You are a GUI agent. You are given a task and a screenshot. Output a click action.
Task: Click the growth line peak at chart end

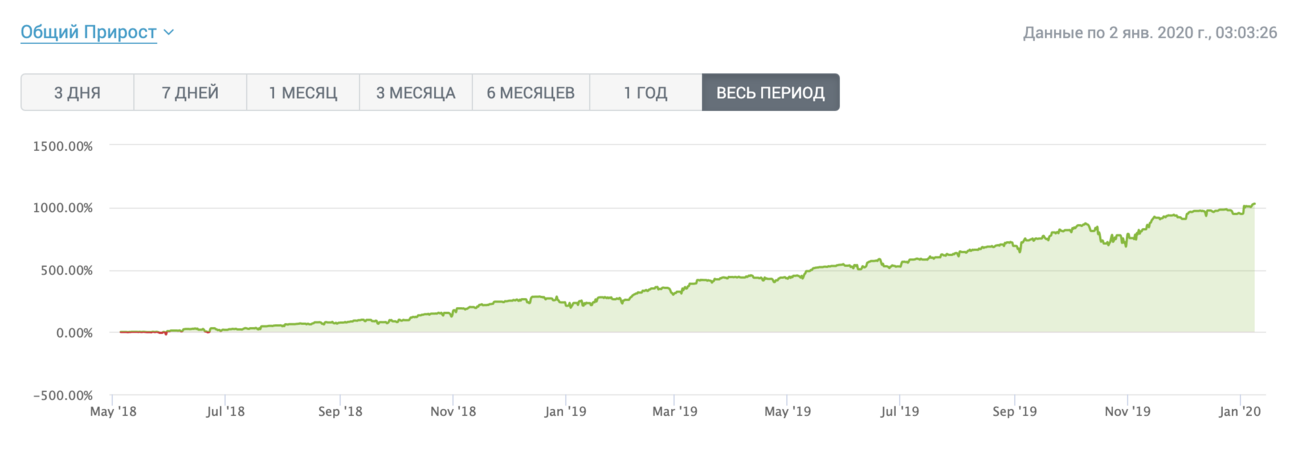1253,205
